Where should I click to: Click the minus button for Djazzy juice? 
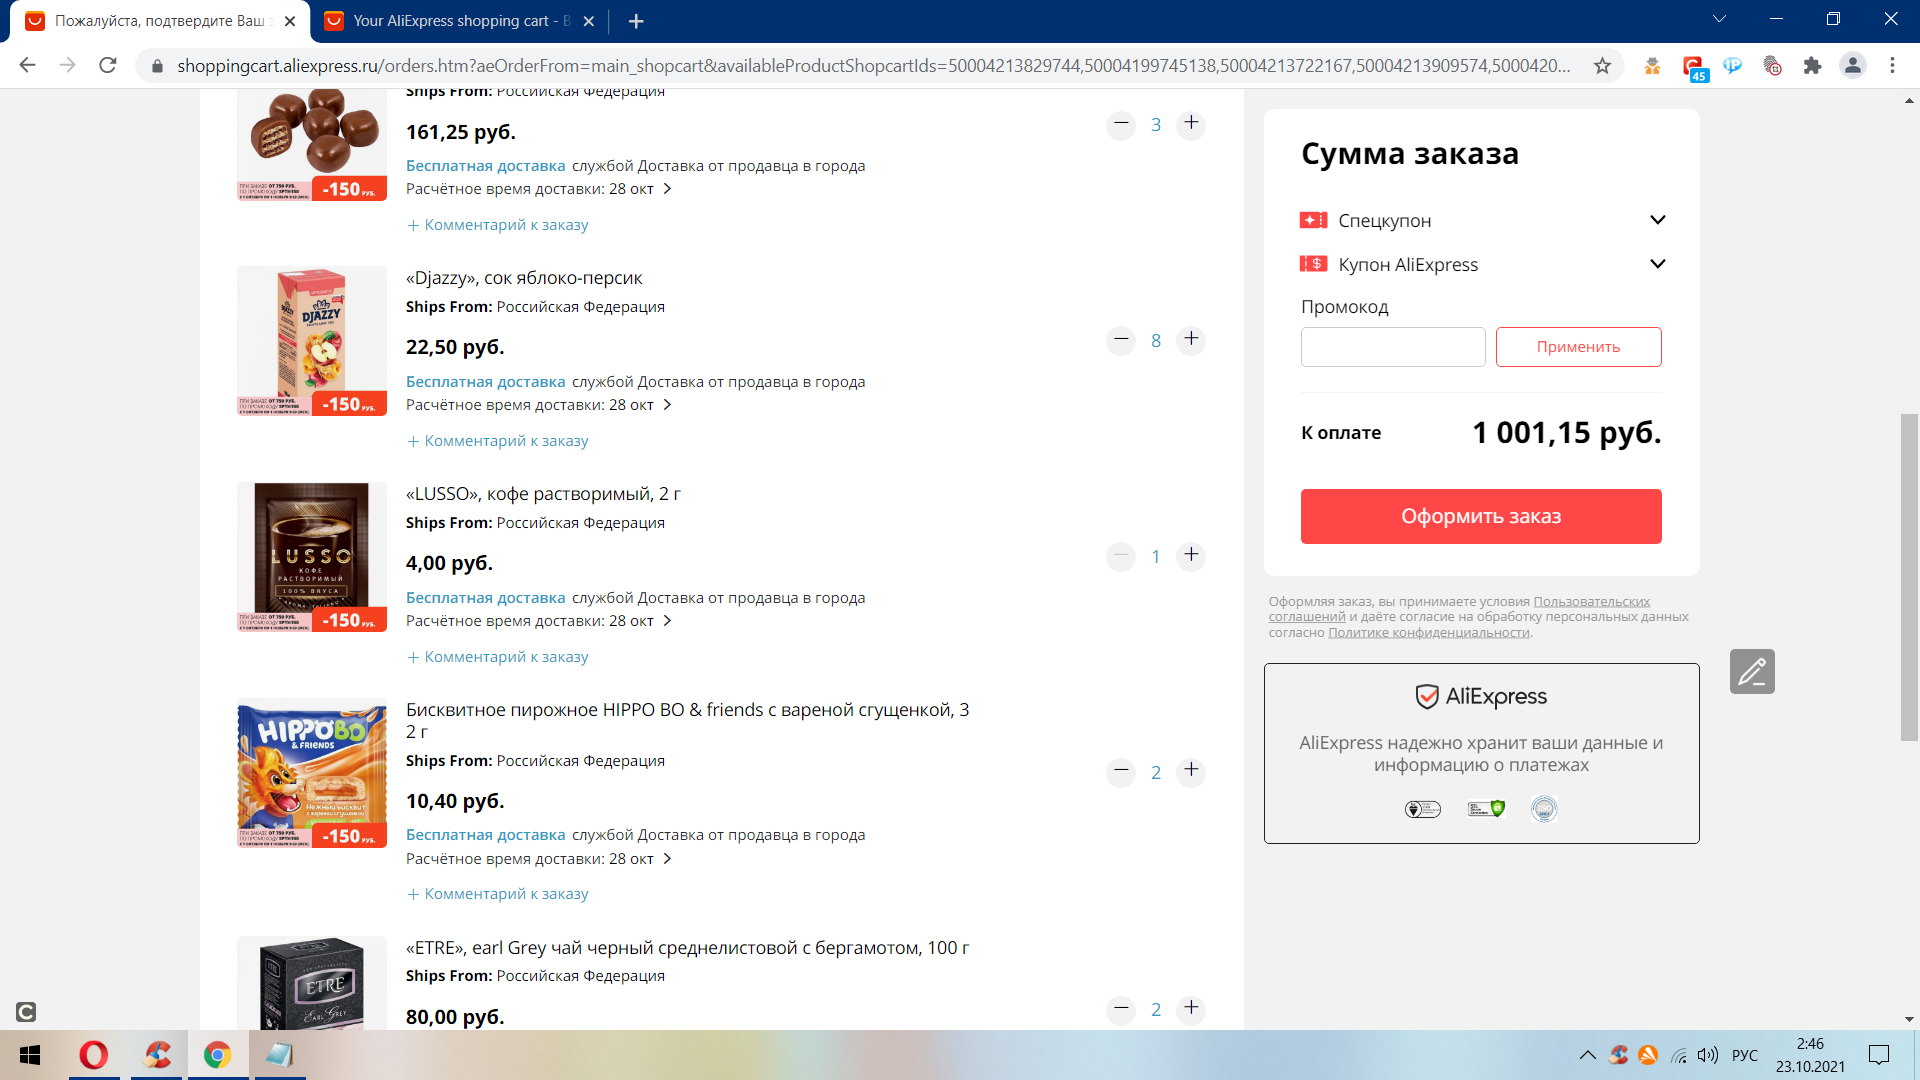[1121, 340]
